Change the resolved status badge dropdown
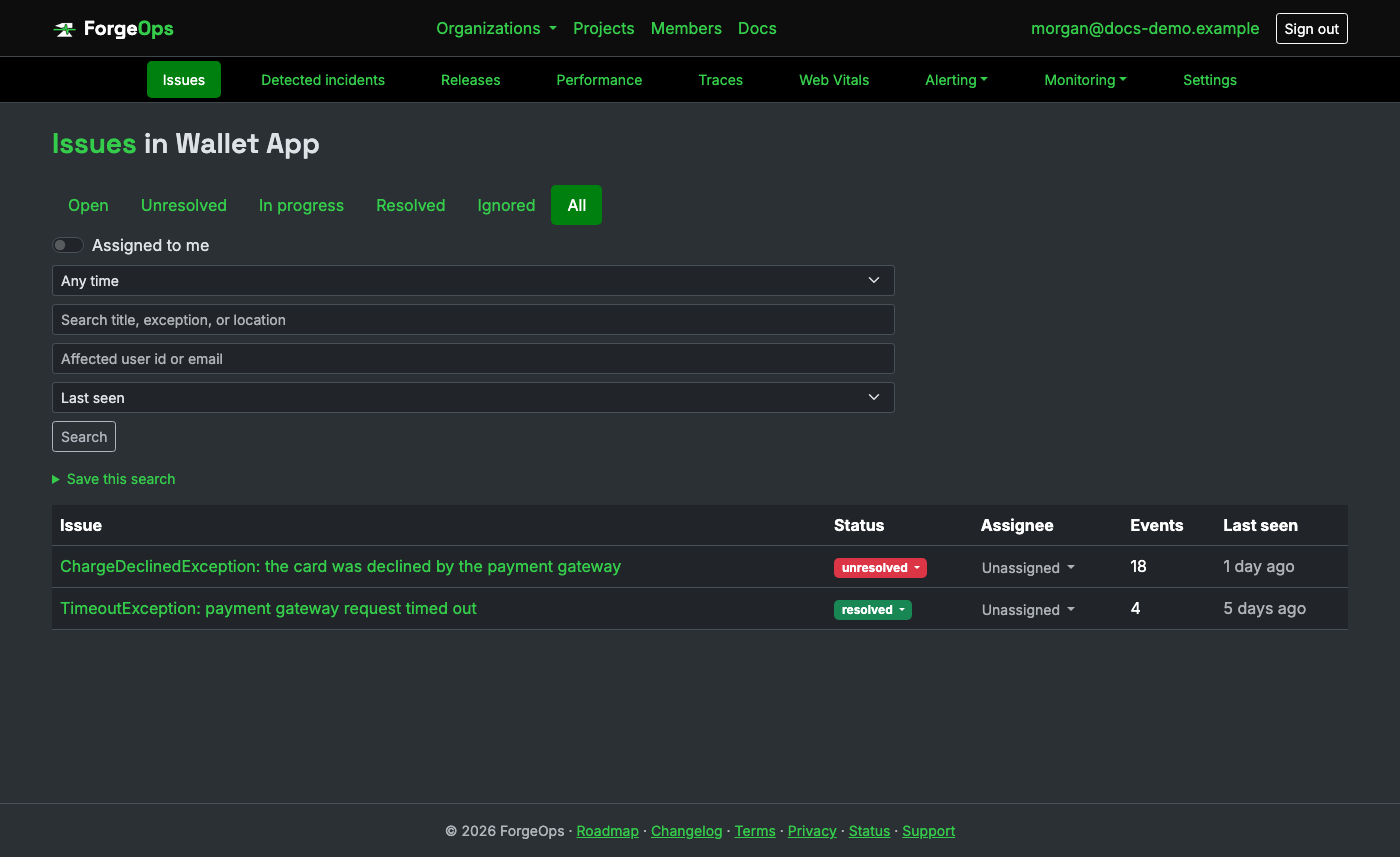 873,610
